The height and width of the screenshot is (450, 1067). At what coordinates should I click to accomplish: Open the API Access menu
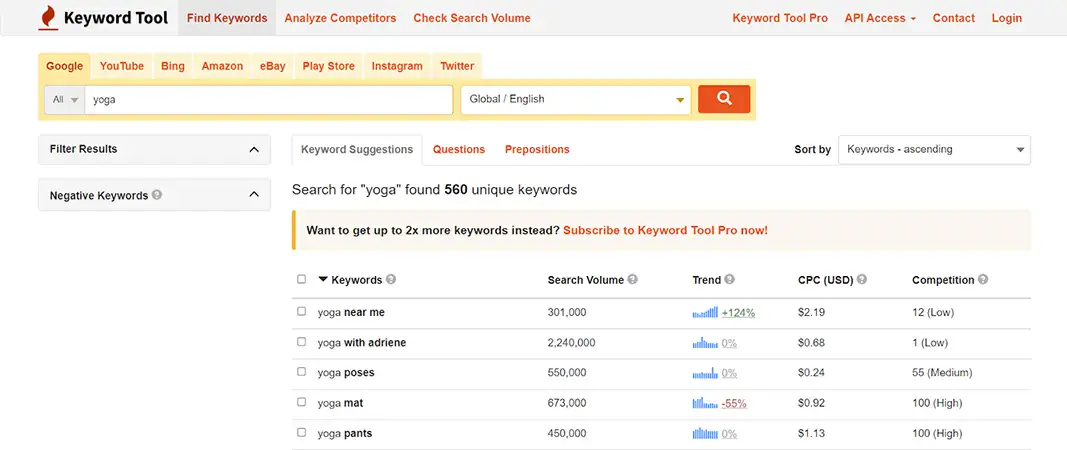coord(880,18)
